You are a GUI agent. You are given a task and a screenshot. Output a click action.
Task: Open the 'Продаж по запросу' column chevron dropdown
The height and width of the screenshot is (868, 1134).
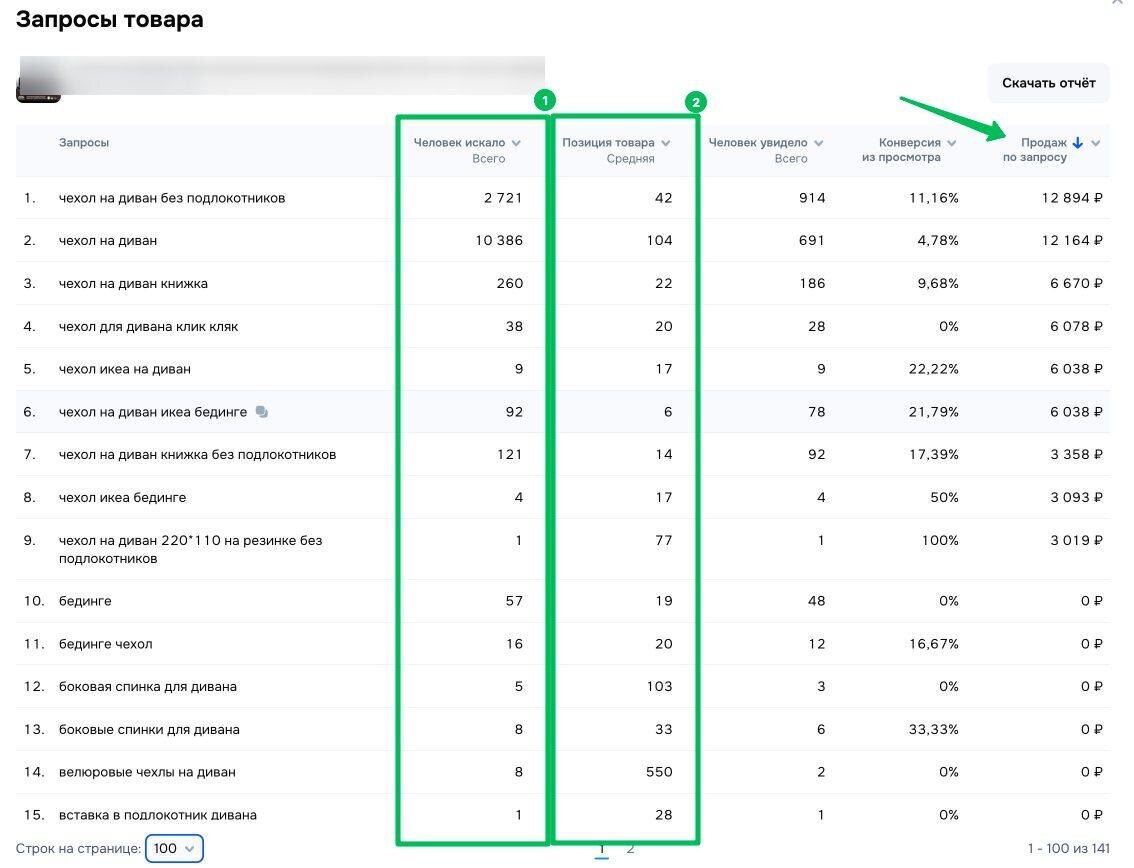click(1096, 142)
